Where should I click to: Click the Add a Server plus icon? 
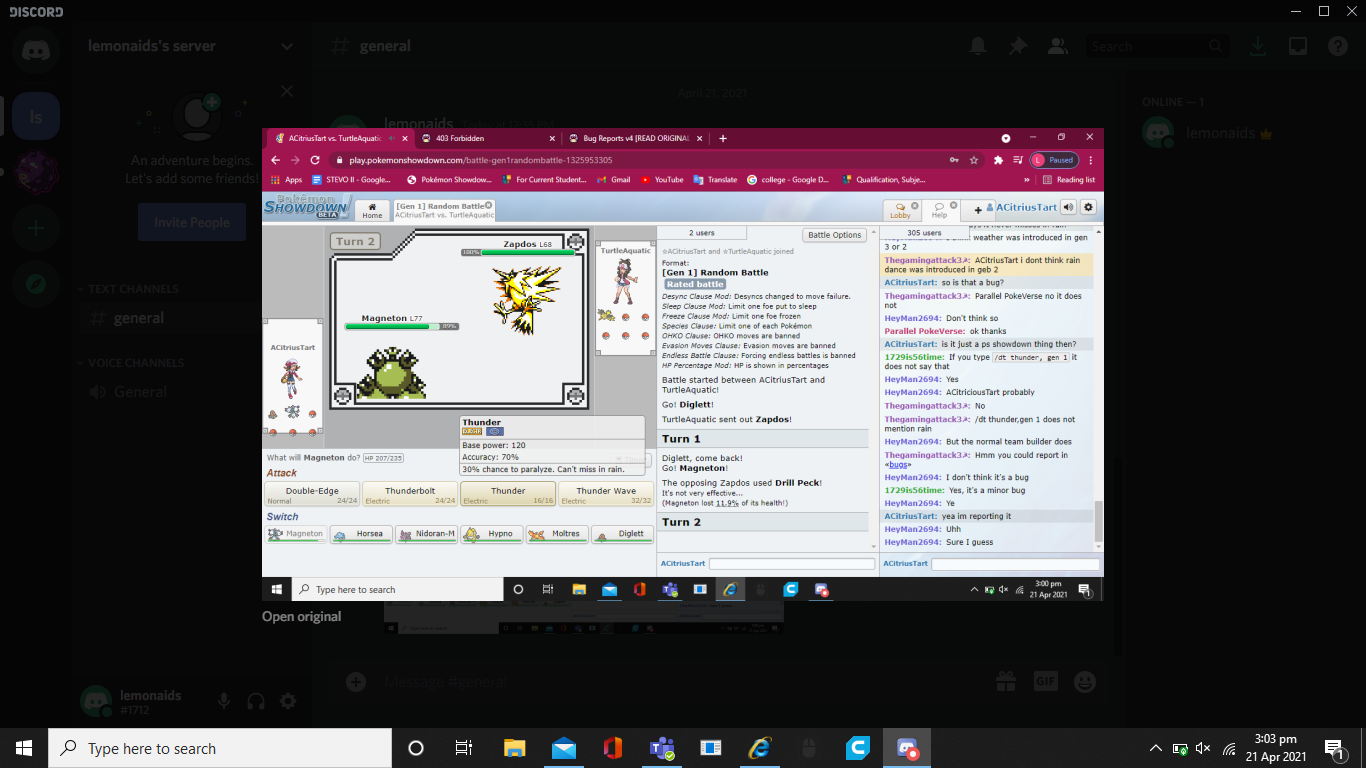(36, 228)
